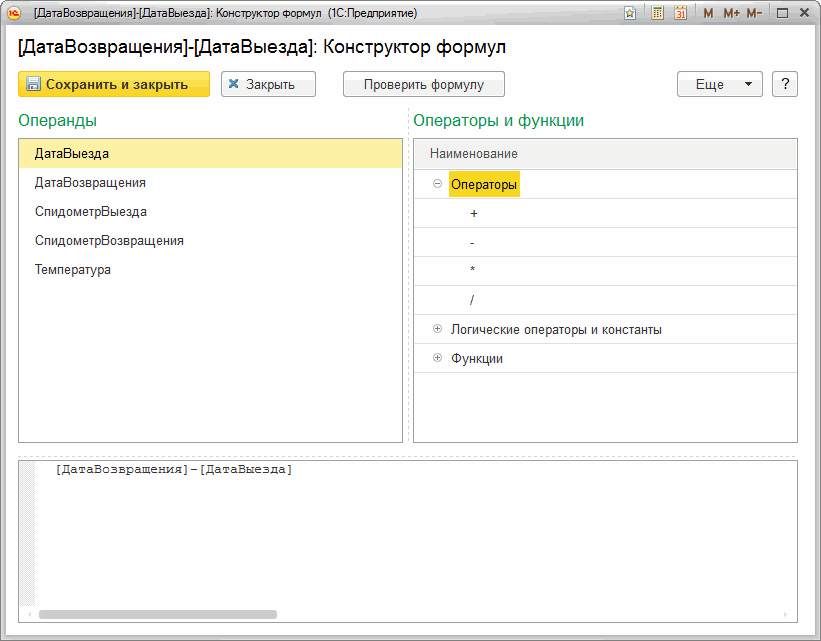This screenshot has width=821, height=641.
Task: Select operand ДатаВозвращения
Action: 210,183
